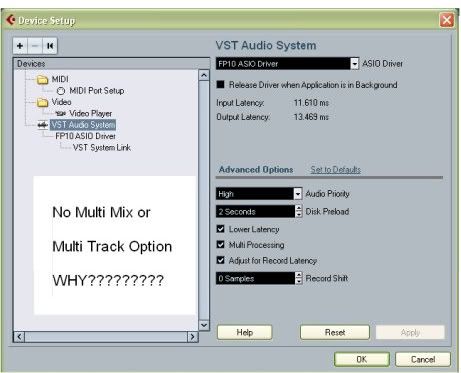Viewport: 461px width, 373px height.
Task: Select the Video folder icon
Action: click(42, 102)
